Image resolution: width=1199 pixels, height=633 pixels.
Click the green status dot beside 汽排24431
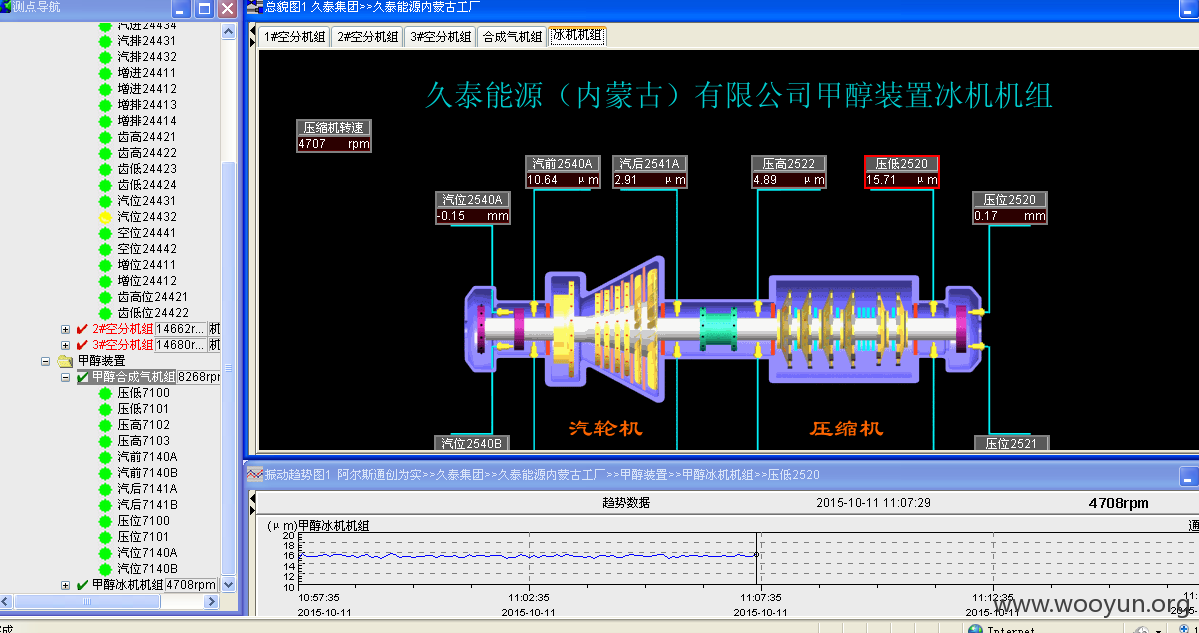106,41
